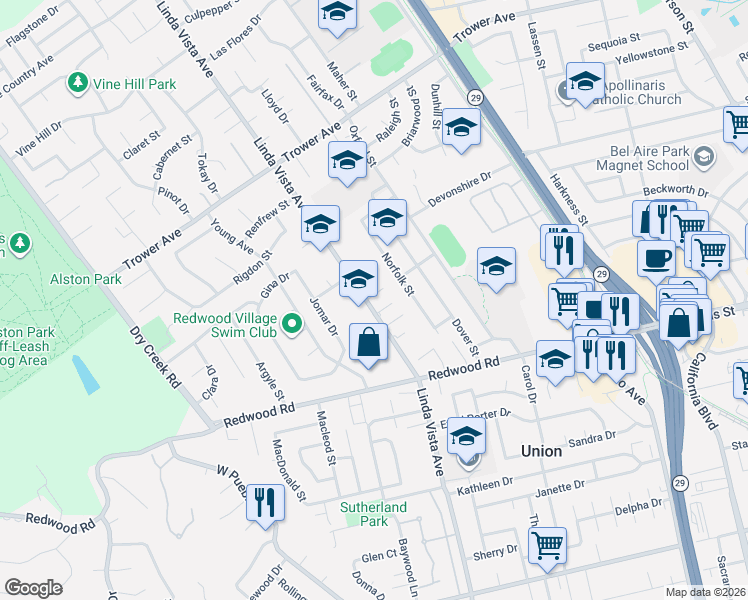The image size is (748, 600).
Task: Click the restaurant marker right of the lower cart cluster
Action: [620, 313]
